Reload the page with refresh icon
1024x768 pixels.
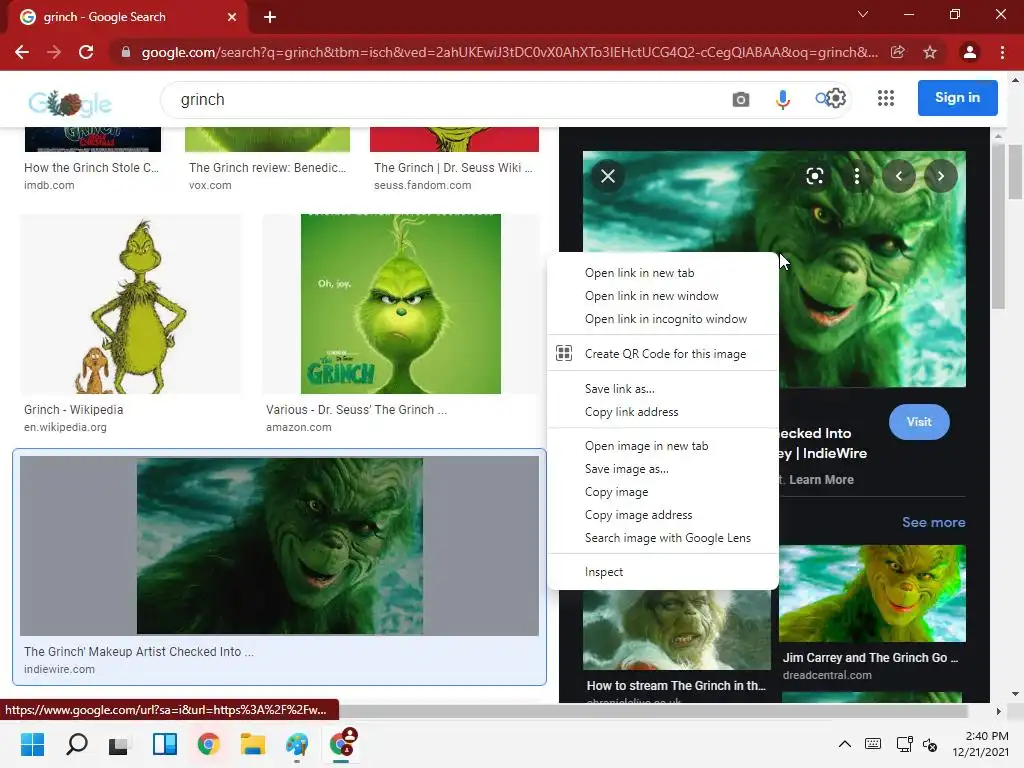click(x=86, y=52)
